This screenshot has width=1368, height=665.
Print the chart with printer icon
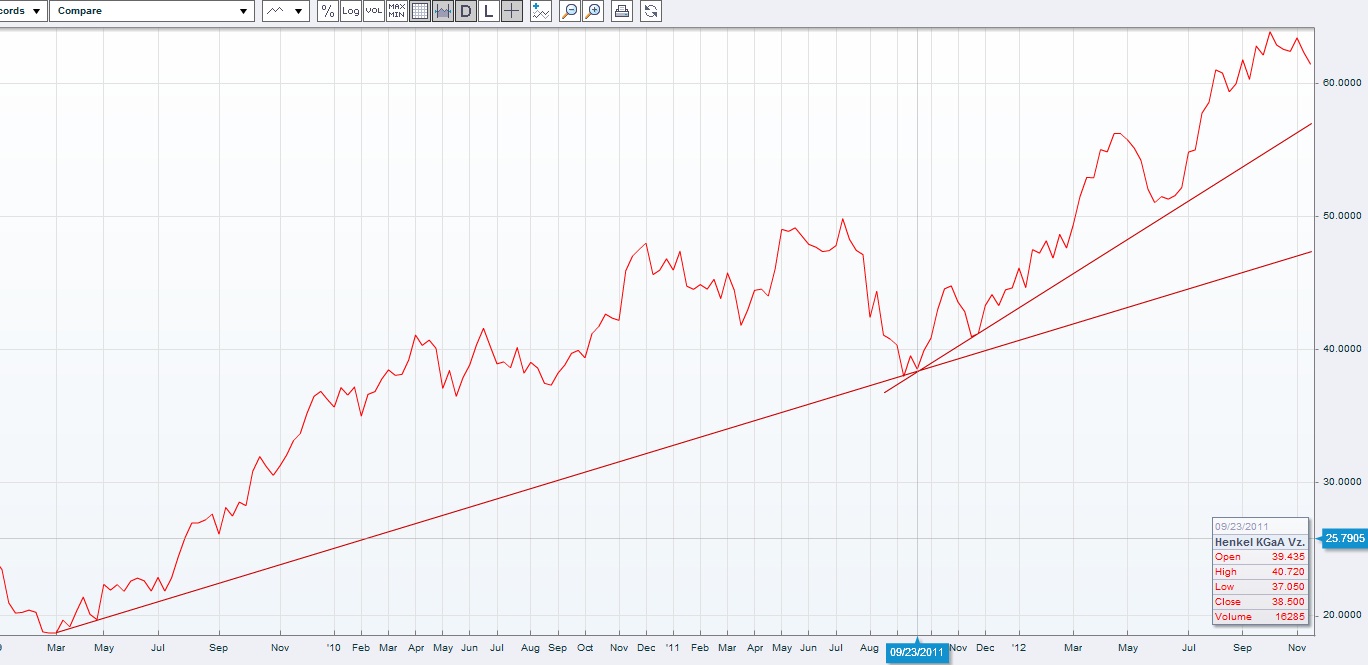coord(622,11)
